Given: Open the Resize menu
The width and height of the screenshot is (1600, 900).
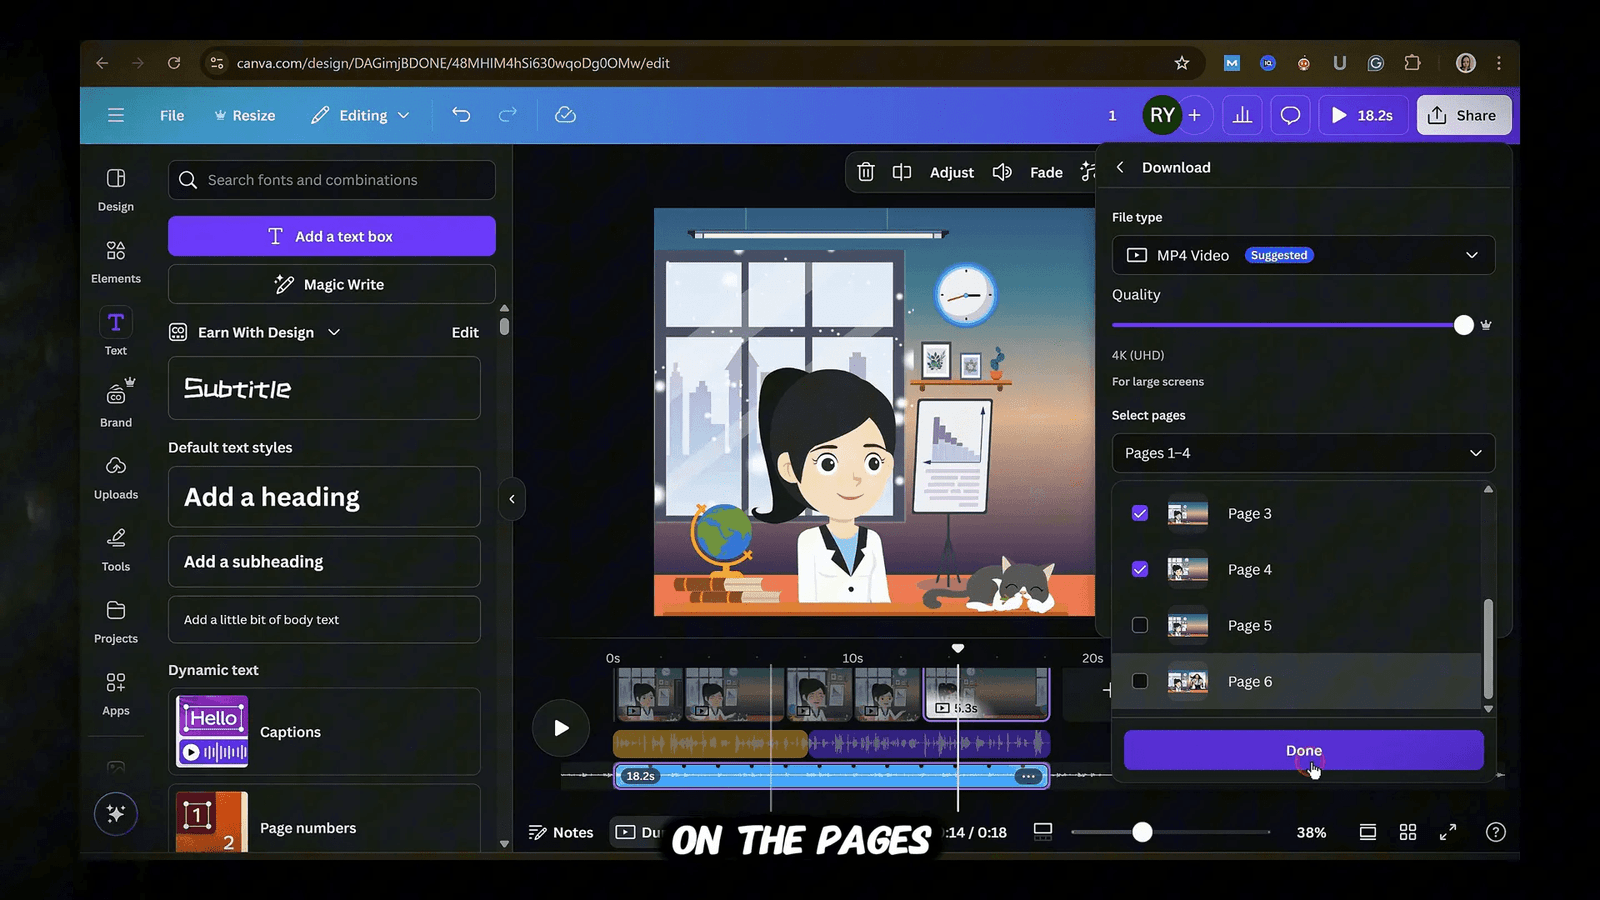Looking at the screenshot, I should pyautogui.click(x=245, y=115).
